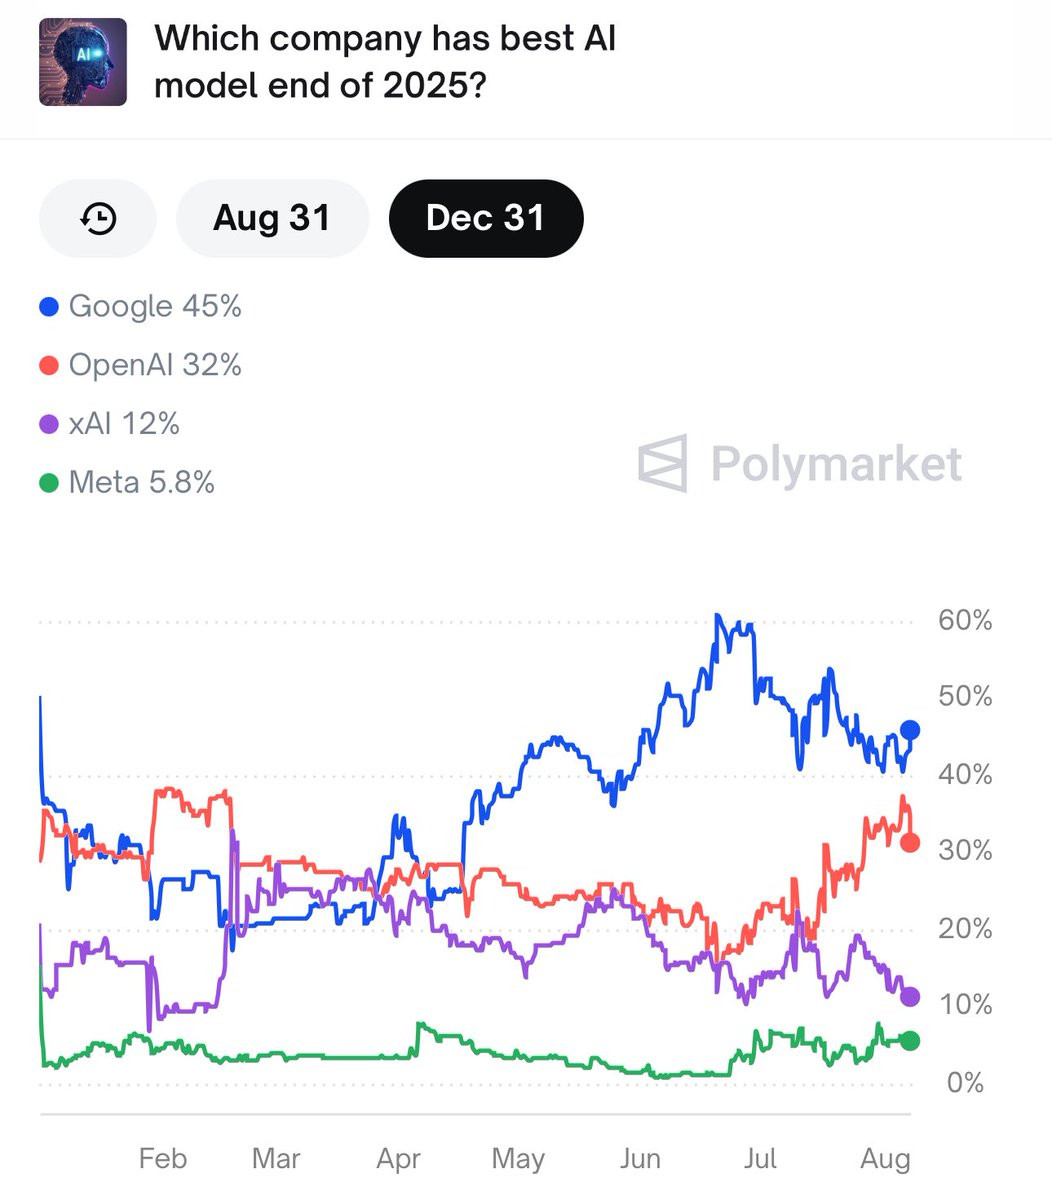Click the Jul label on time axis
The height and width of the screenshot is (1200, 1052).
pyautogui.click(x=760, y=1159)
